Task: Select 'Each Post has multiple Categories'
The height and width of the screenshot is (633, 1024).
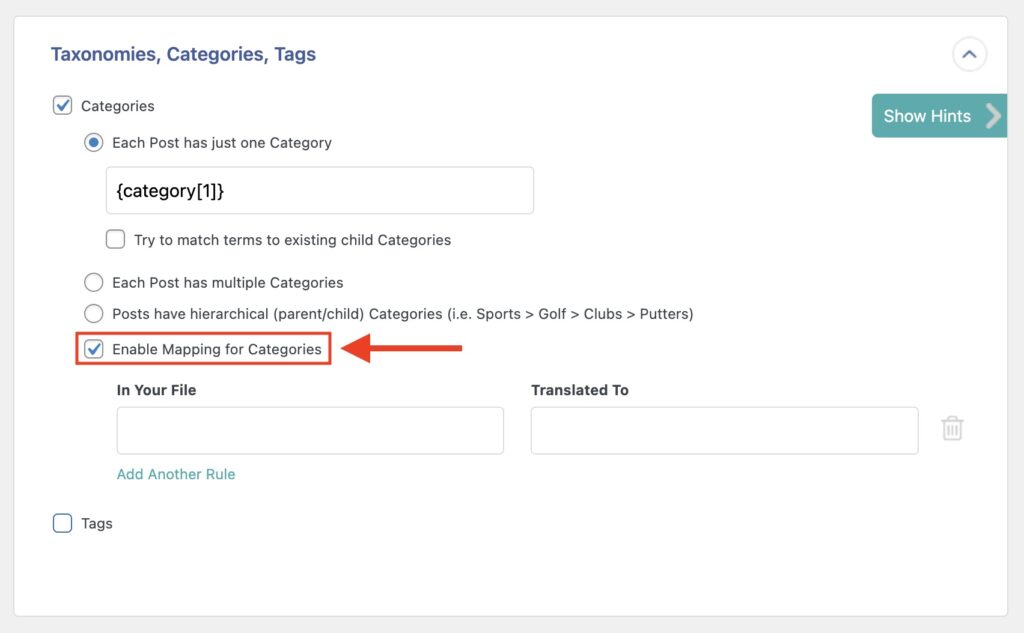Action: tap(93, 282)
